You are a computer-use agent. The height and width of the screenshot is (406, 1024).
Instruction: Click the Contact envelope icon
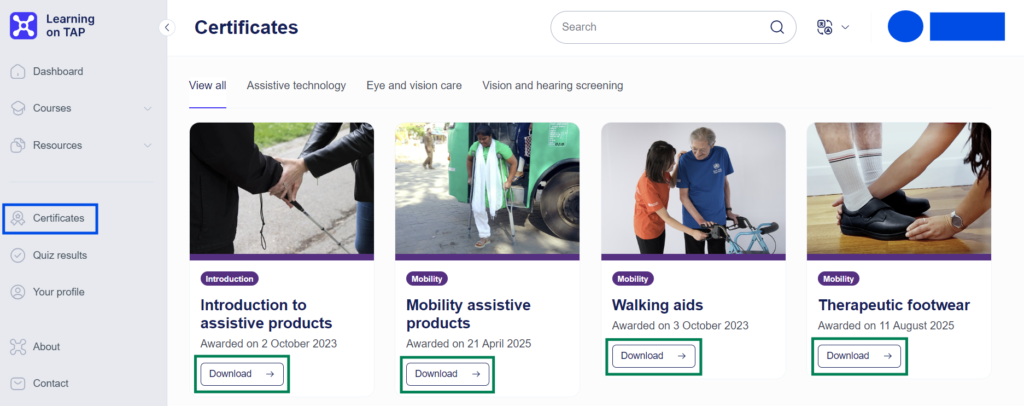pyautogui.click(x=18, y=383)
